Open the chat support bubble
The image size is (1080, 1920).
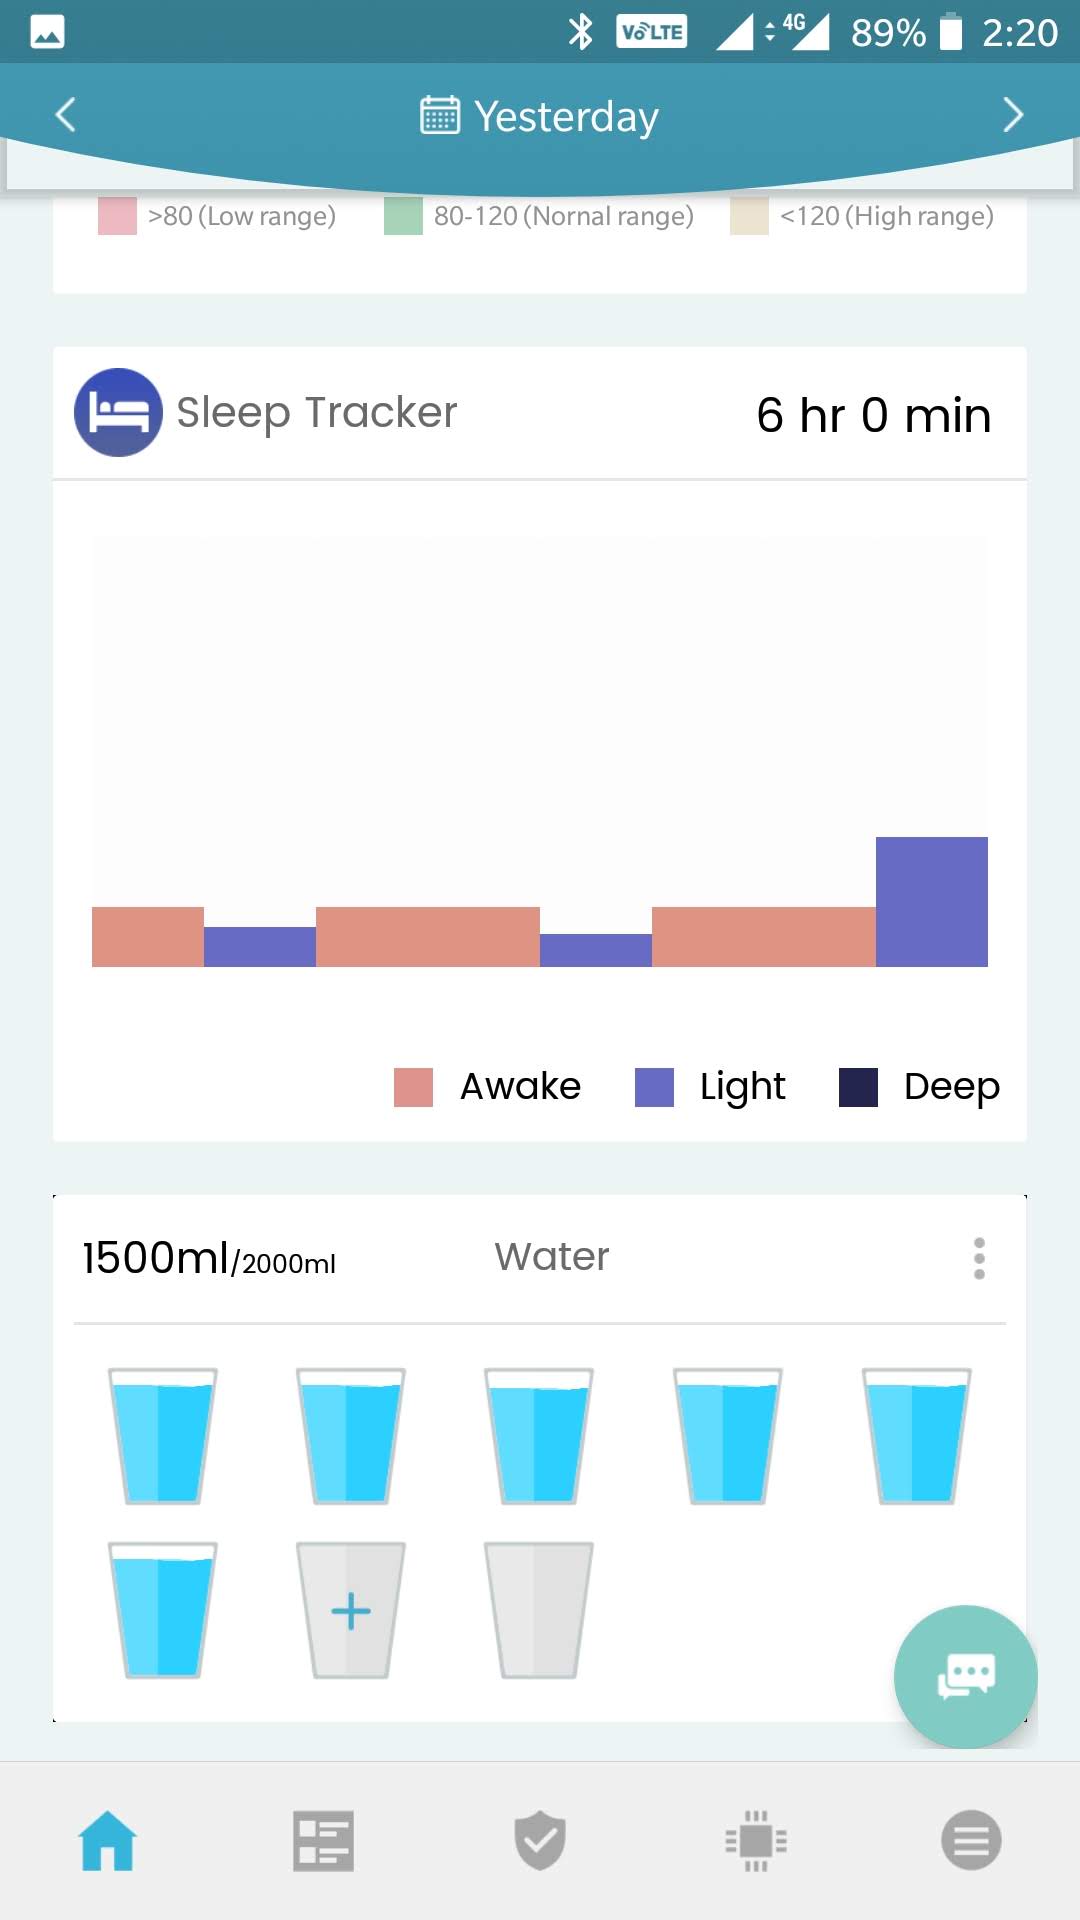coord(965,1676)
